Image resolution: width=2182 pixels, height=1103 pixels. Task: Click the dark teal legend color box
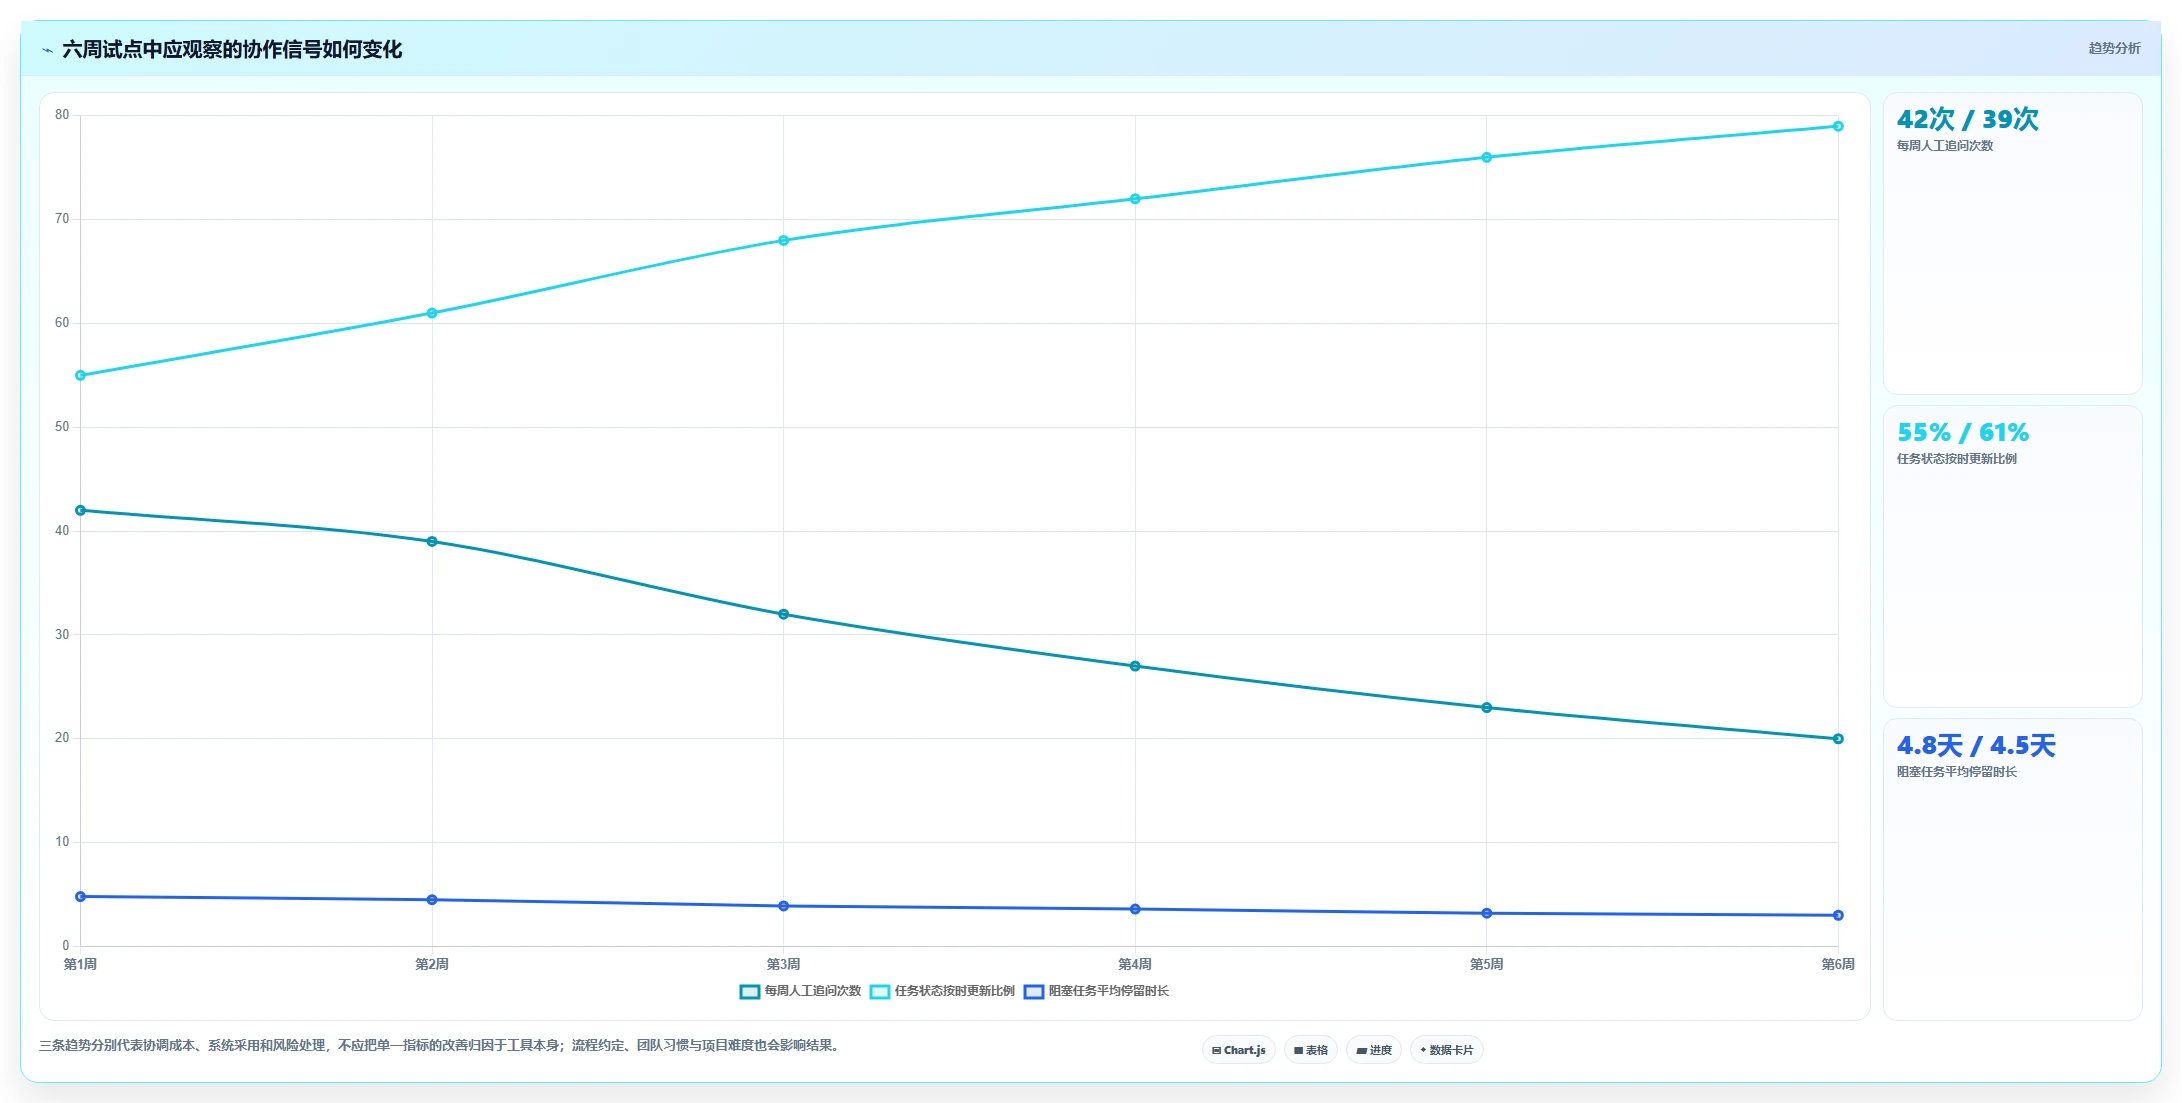click(750, 992)
